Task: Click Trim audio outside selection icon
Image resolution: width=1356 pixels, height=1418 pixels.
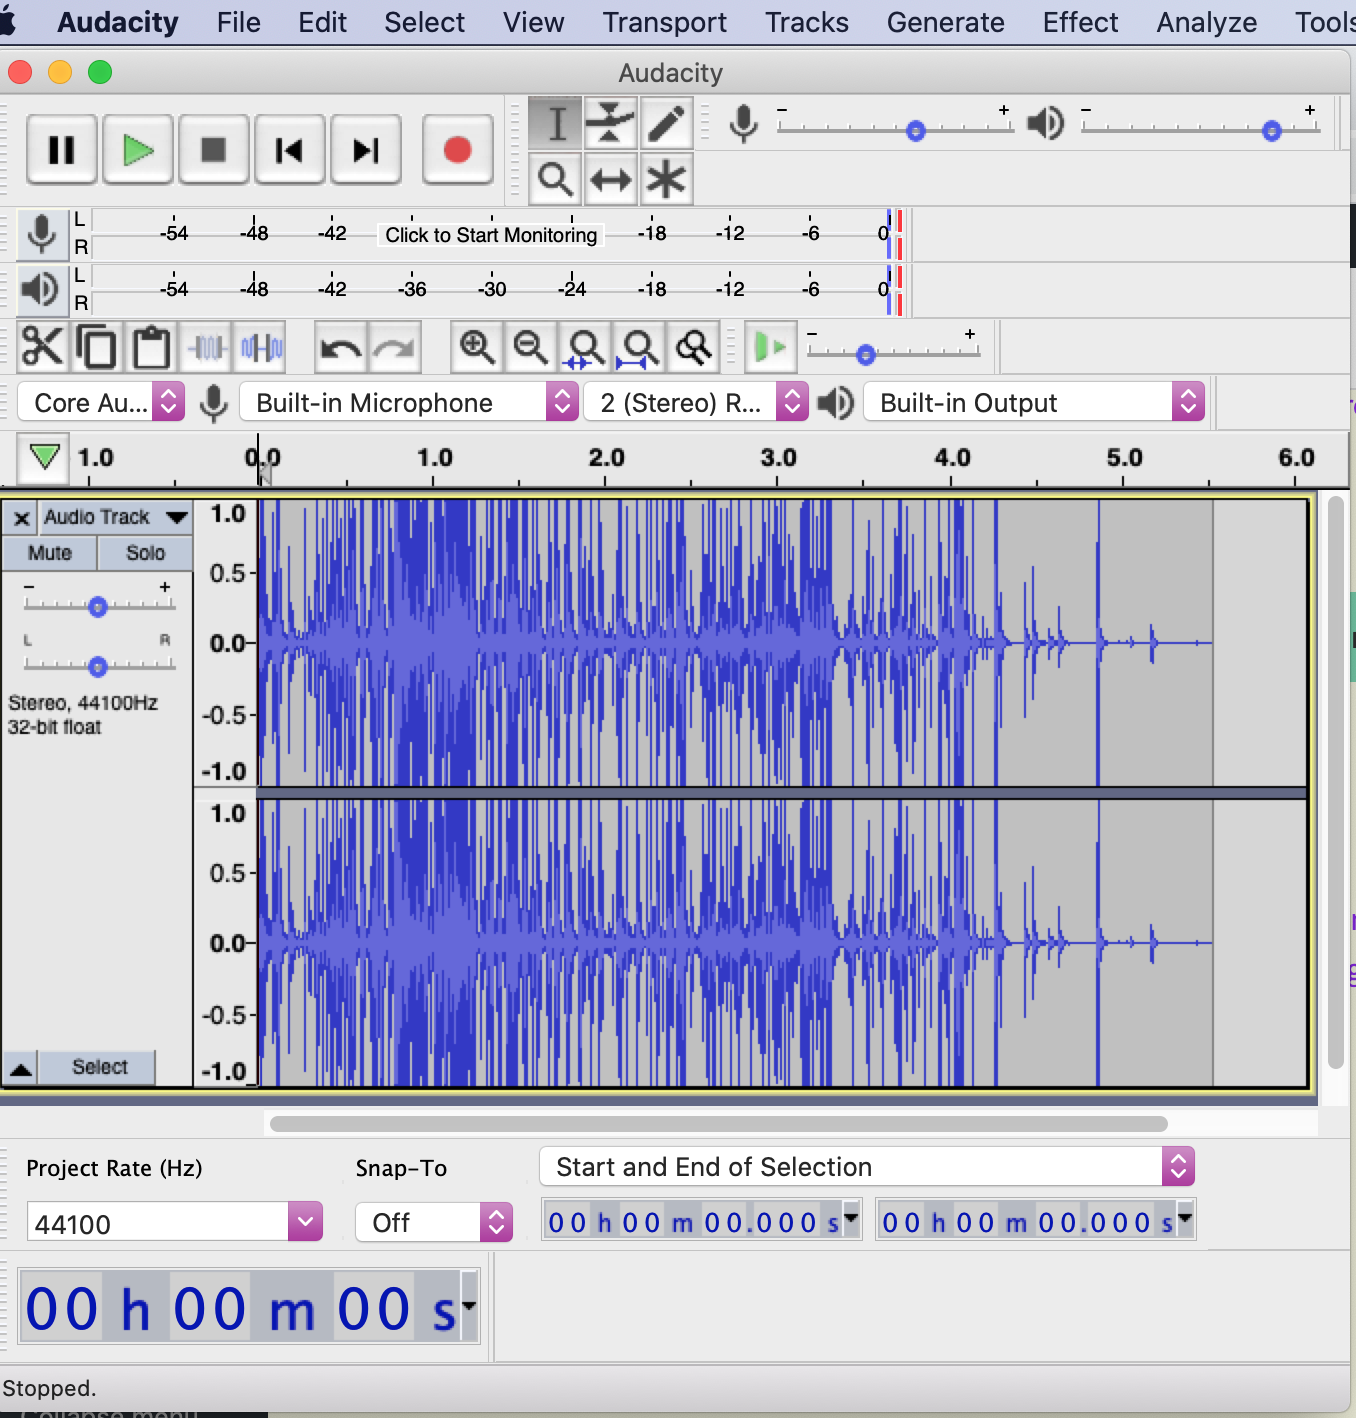Action: click(207, 347)
